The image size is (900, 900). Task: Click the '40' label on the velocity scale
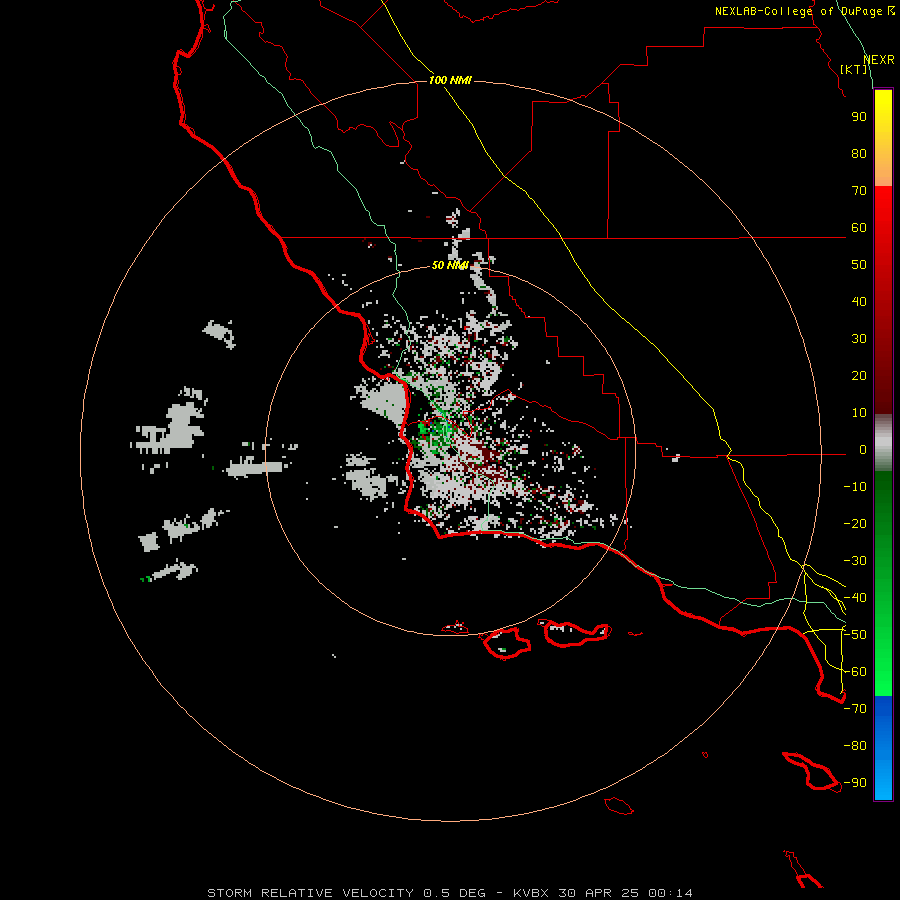pyautogui.click(x=859, y=302)
